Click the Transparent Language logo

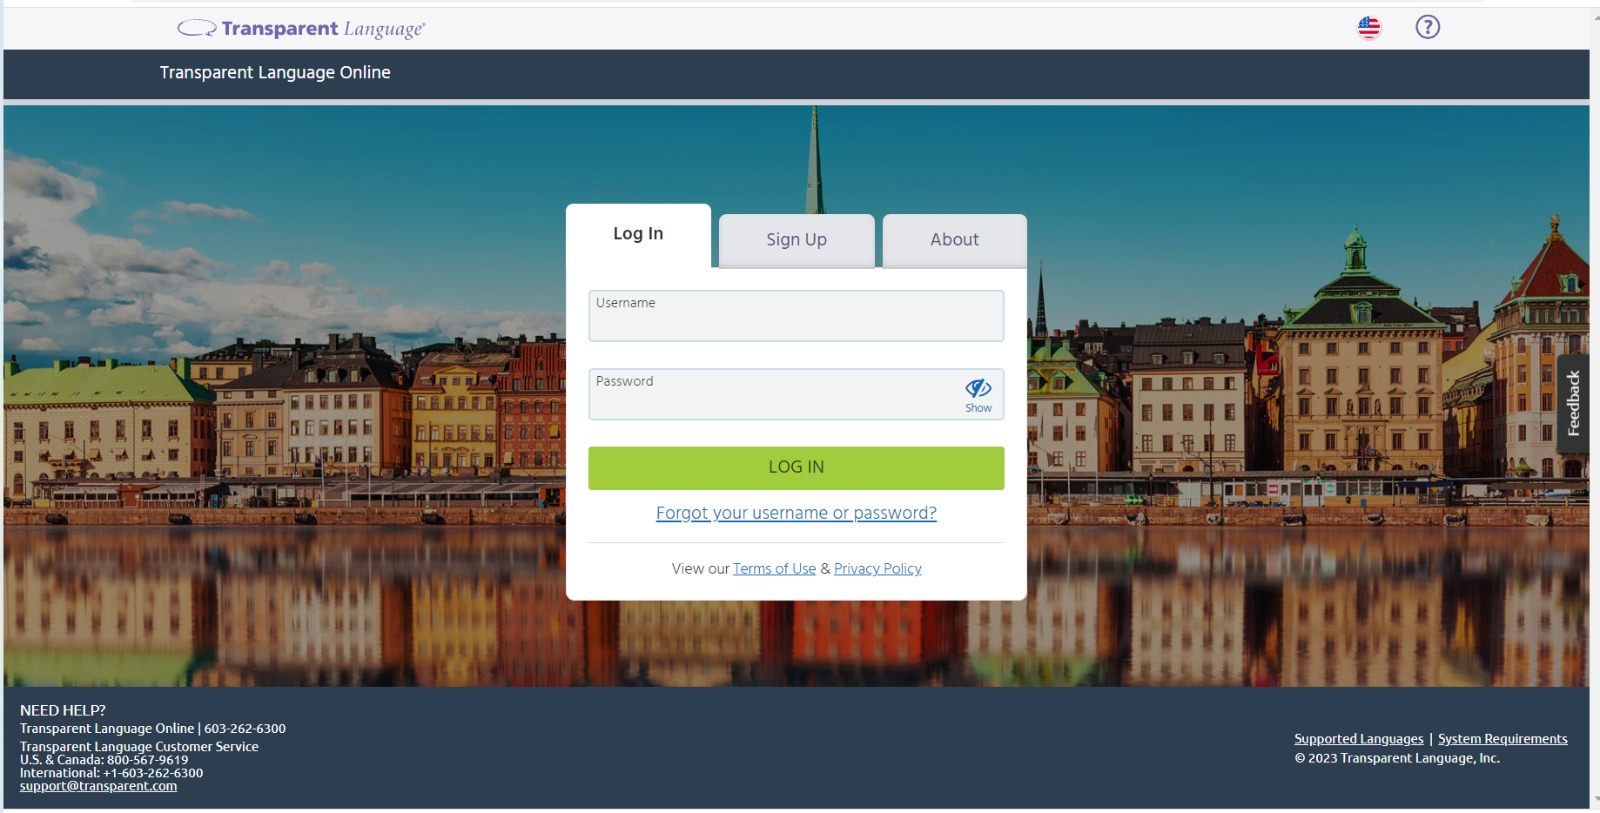tap(301, 29)
